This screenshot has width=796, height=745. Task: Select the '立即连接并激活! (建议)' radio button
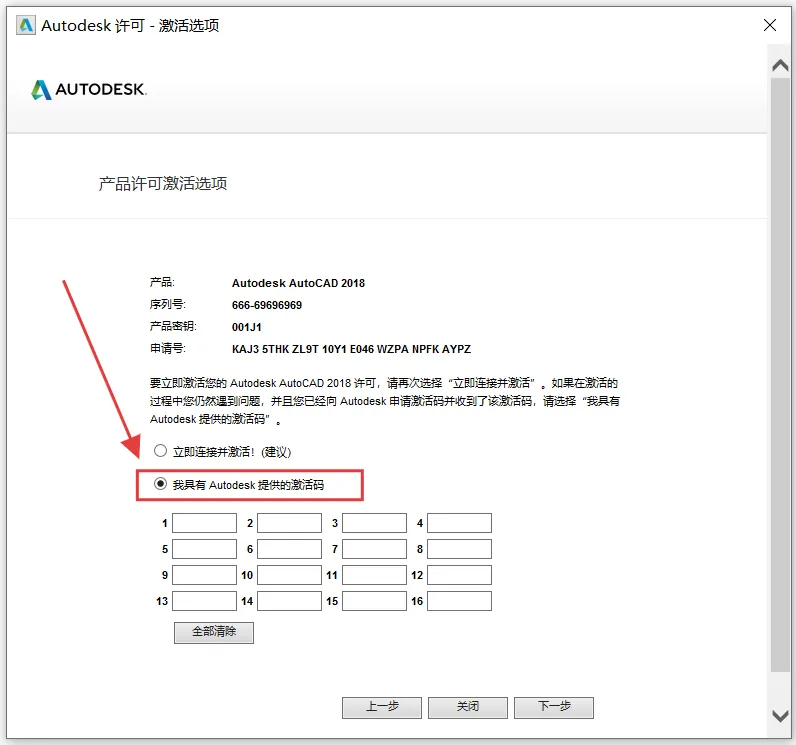[160, 451]
